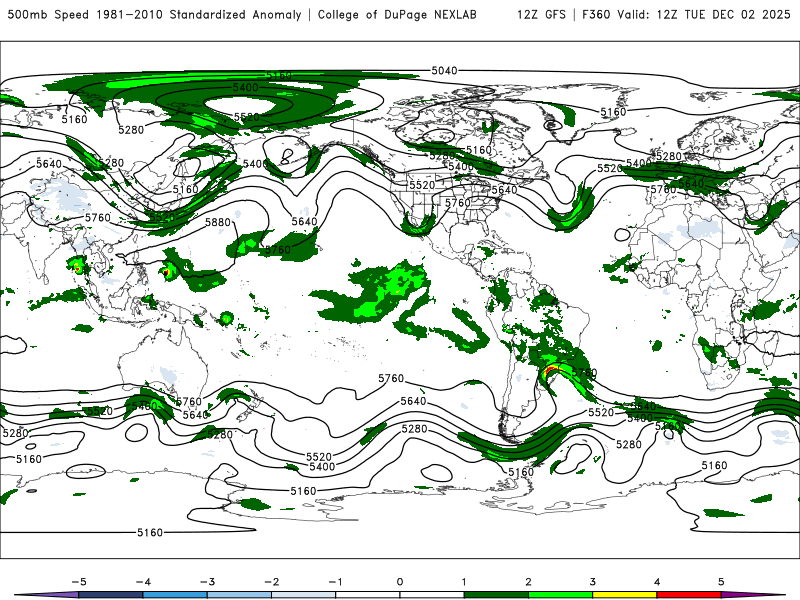This screenshot has width=800, height=600.
Task: Click the palest blue -2 to -1 colorbar segment
Action: [304, 595]
